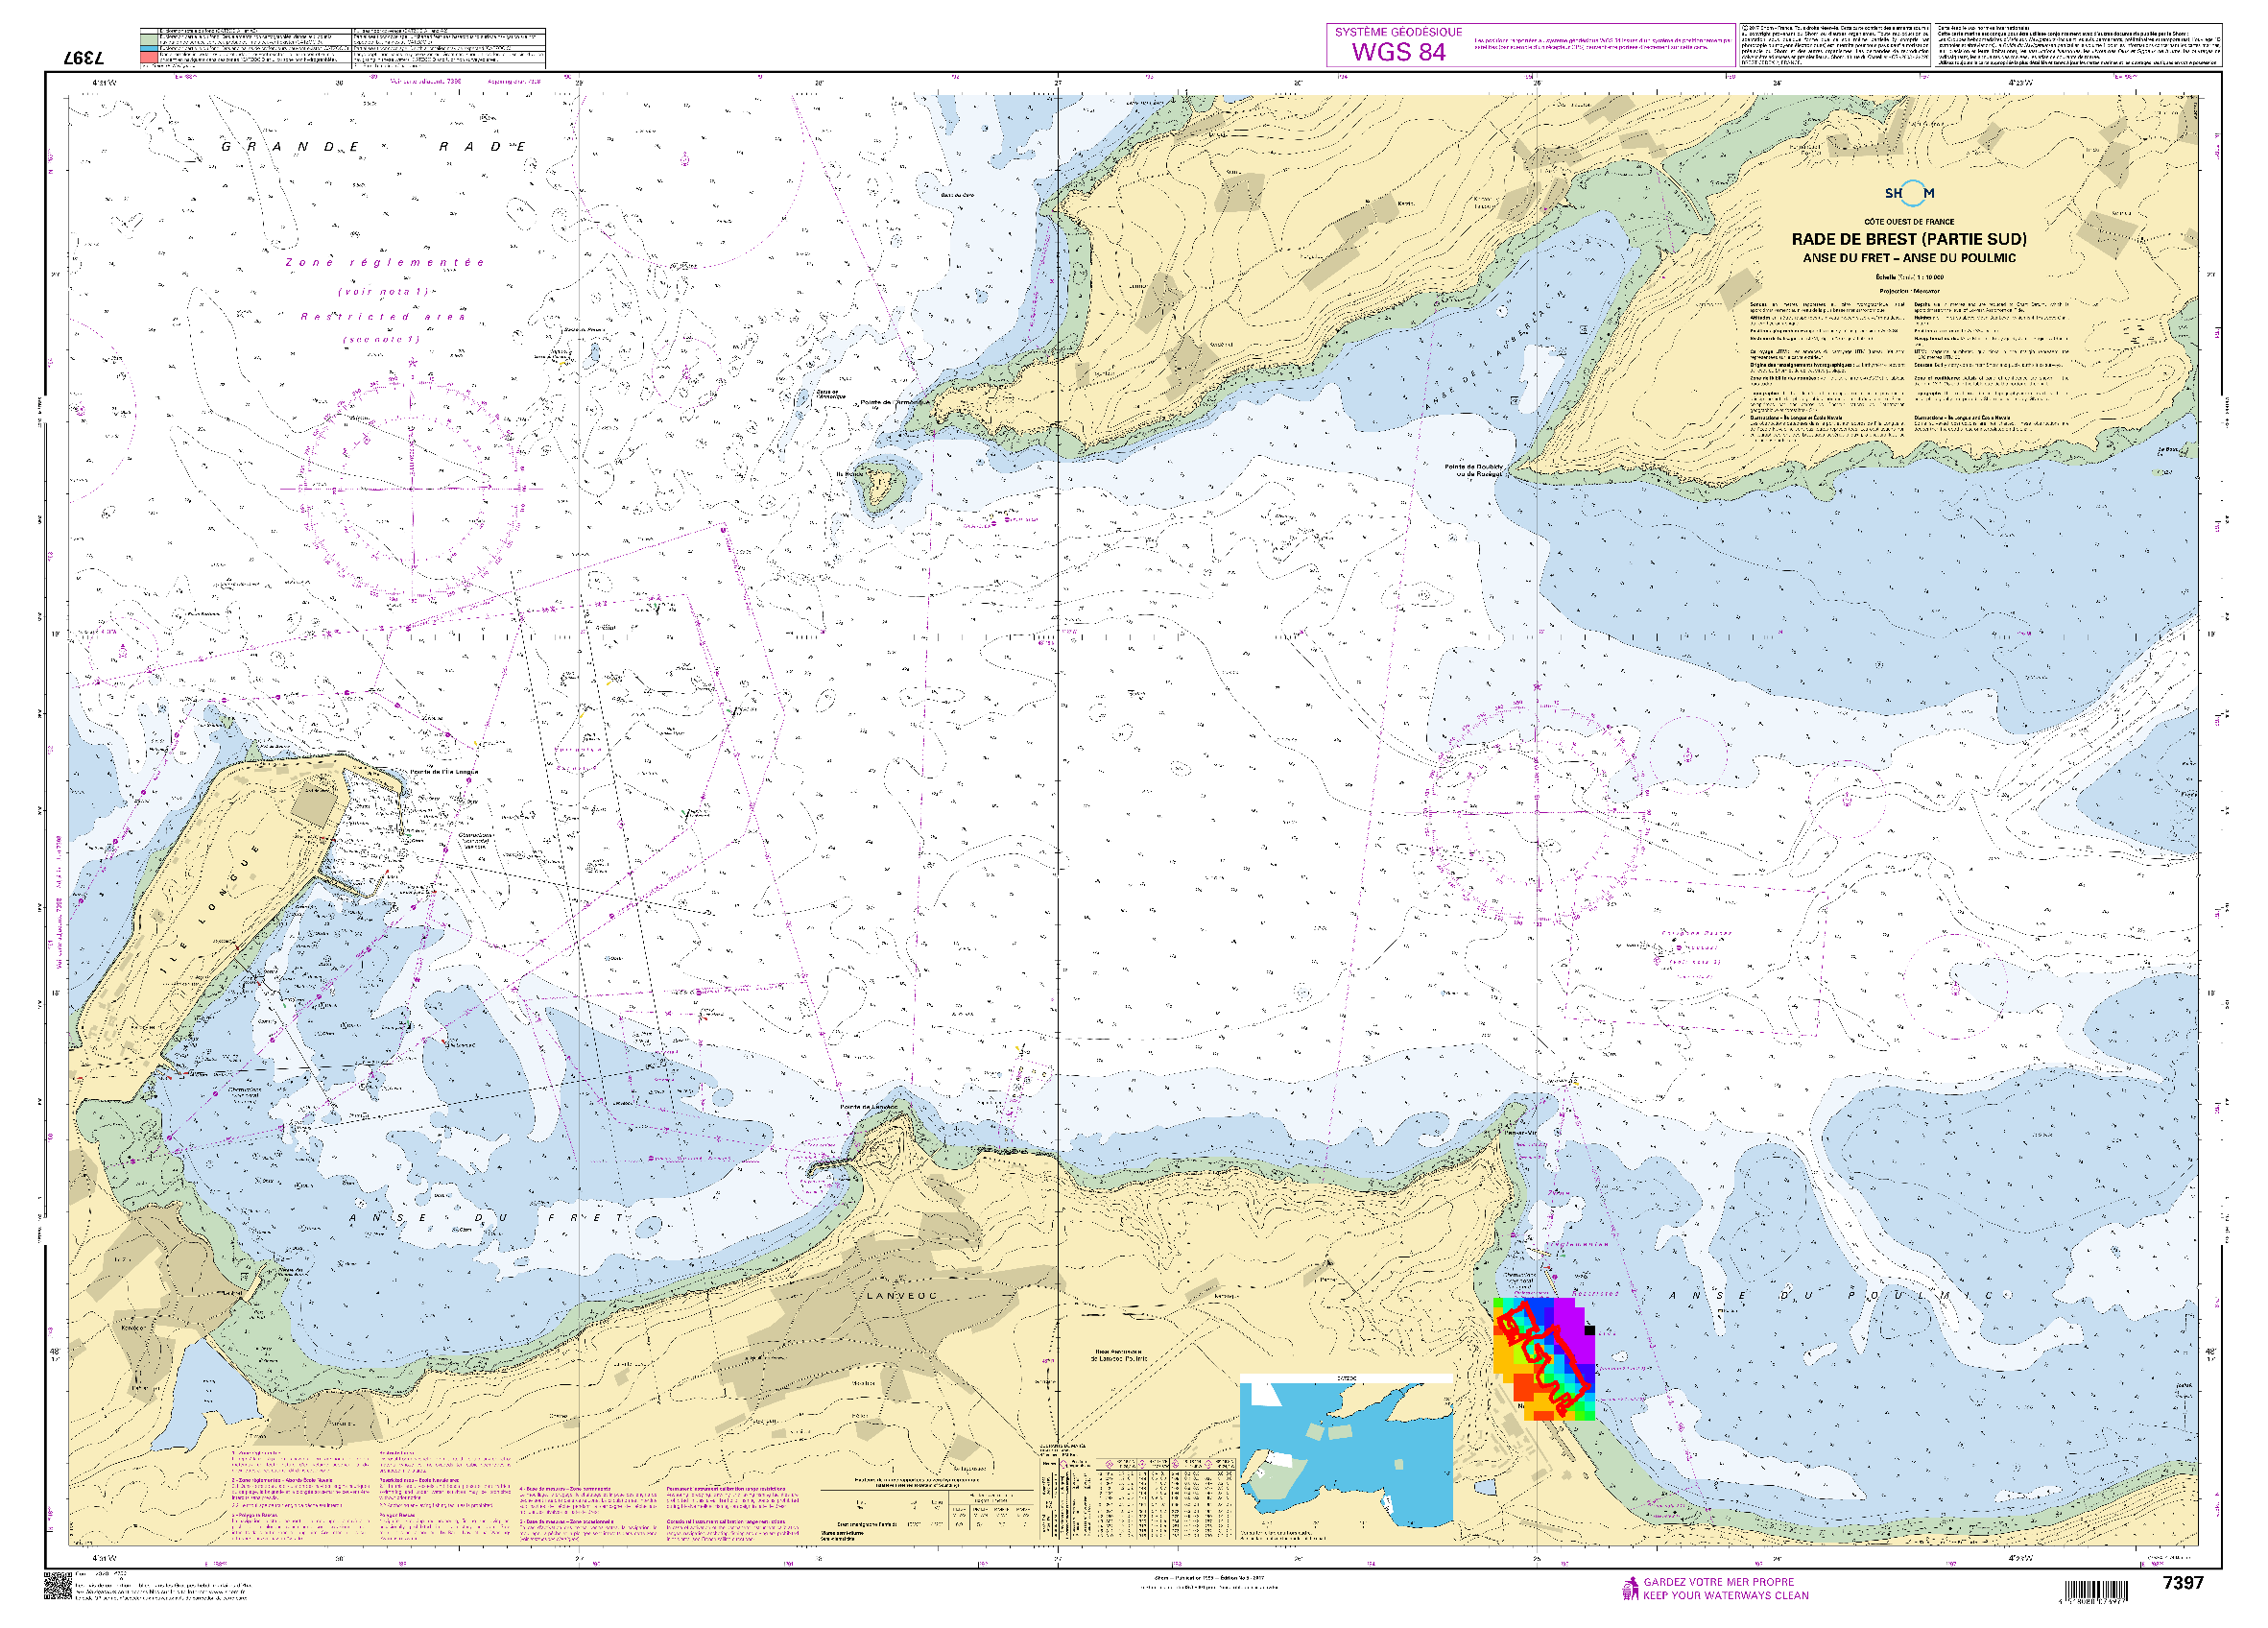2268x1628 pixels.
Task: Click the small black square beside color grid
Action: tap(1590, 1331)
